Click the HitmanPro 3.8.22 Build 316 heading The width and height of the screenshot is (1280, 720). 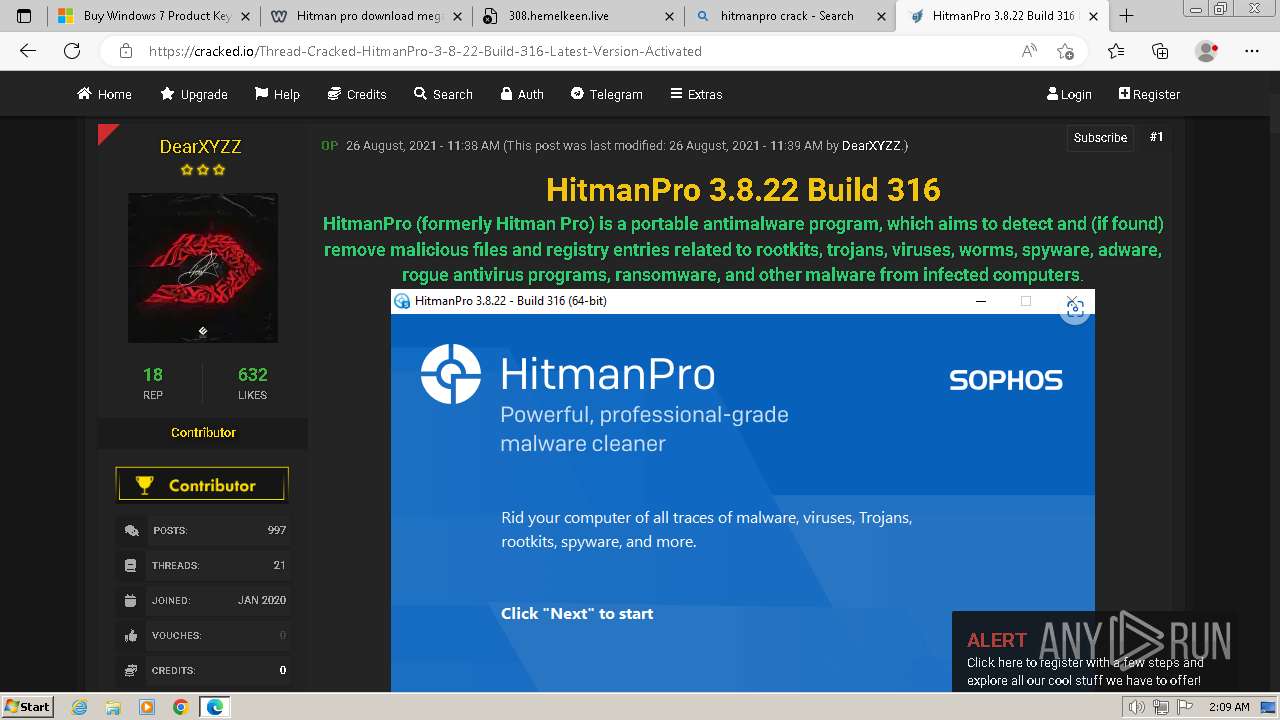pos(743,190)
